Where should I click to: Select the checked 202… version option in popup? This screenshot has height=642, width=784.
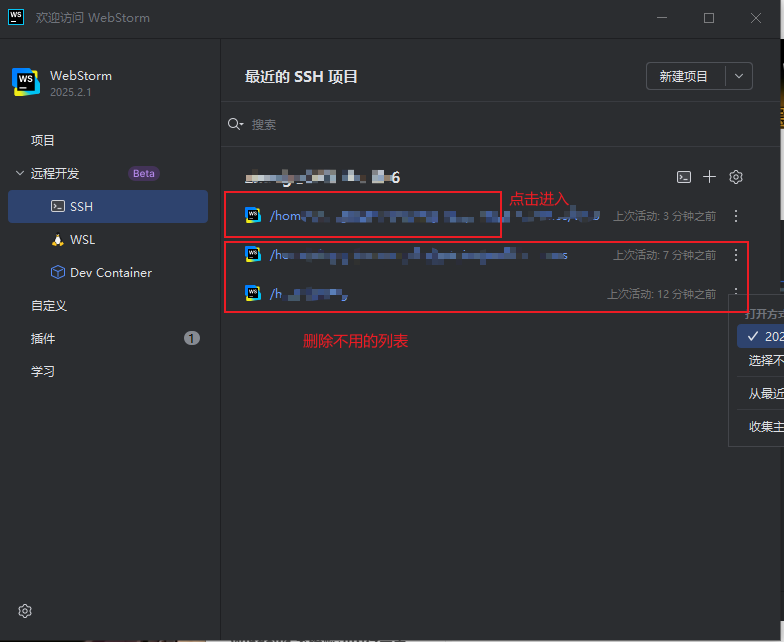pos(764,337)
